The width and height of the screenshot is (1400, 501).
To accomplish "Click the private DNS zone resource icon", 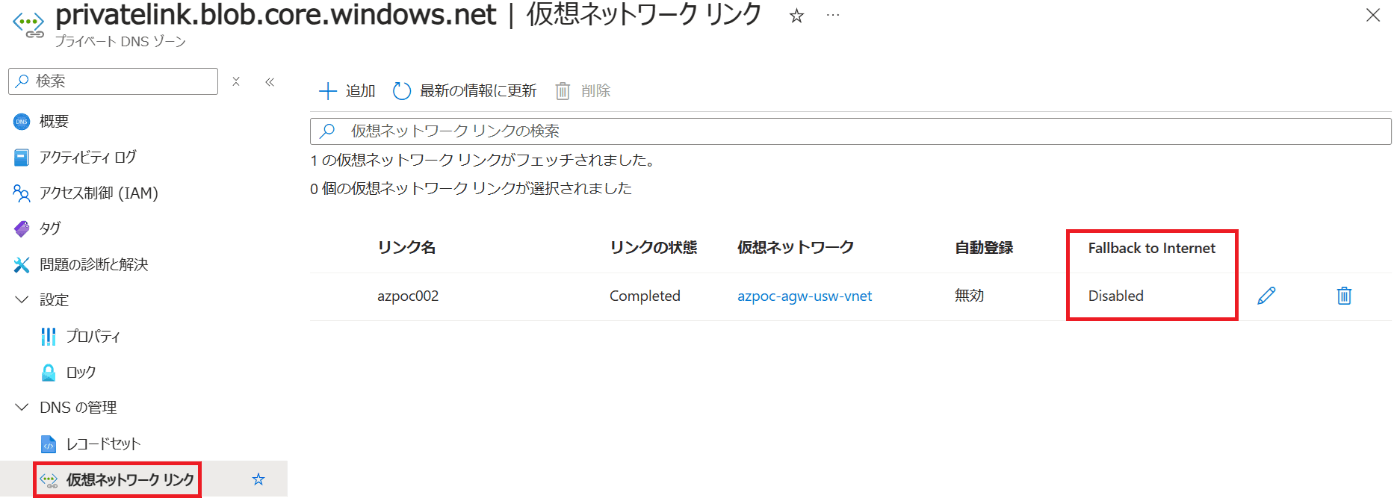I will click(x=28, y=24).
